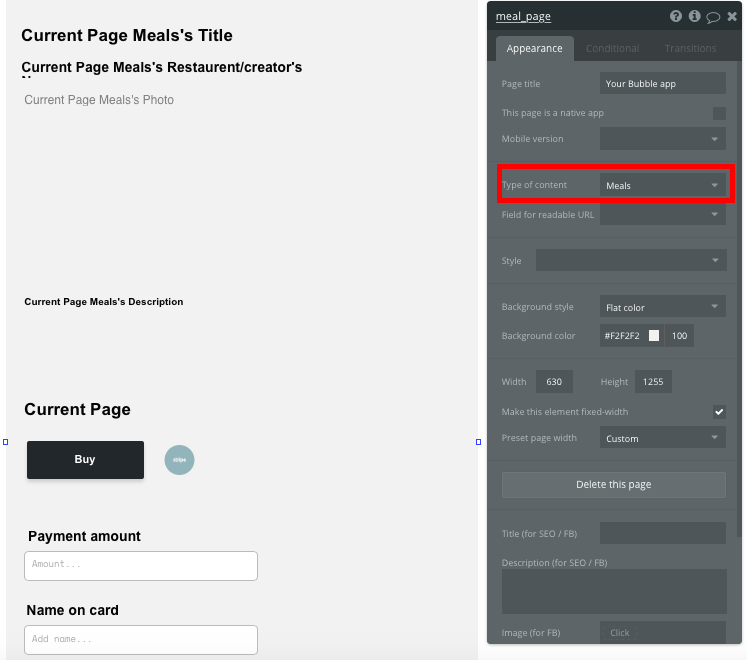Click the Amount input on canvas
Image resolution: width=747 pixels, height=660 pixels.
(x=141, y=566)
